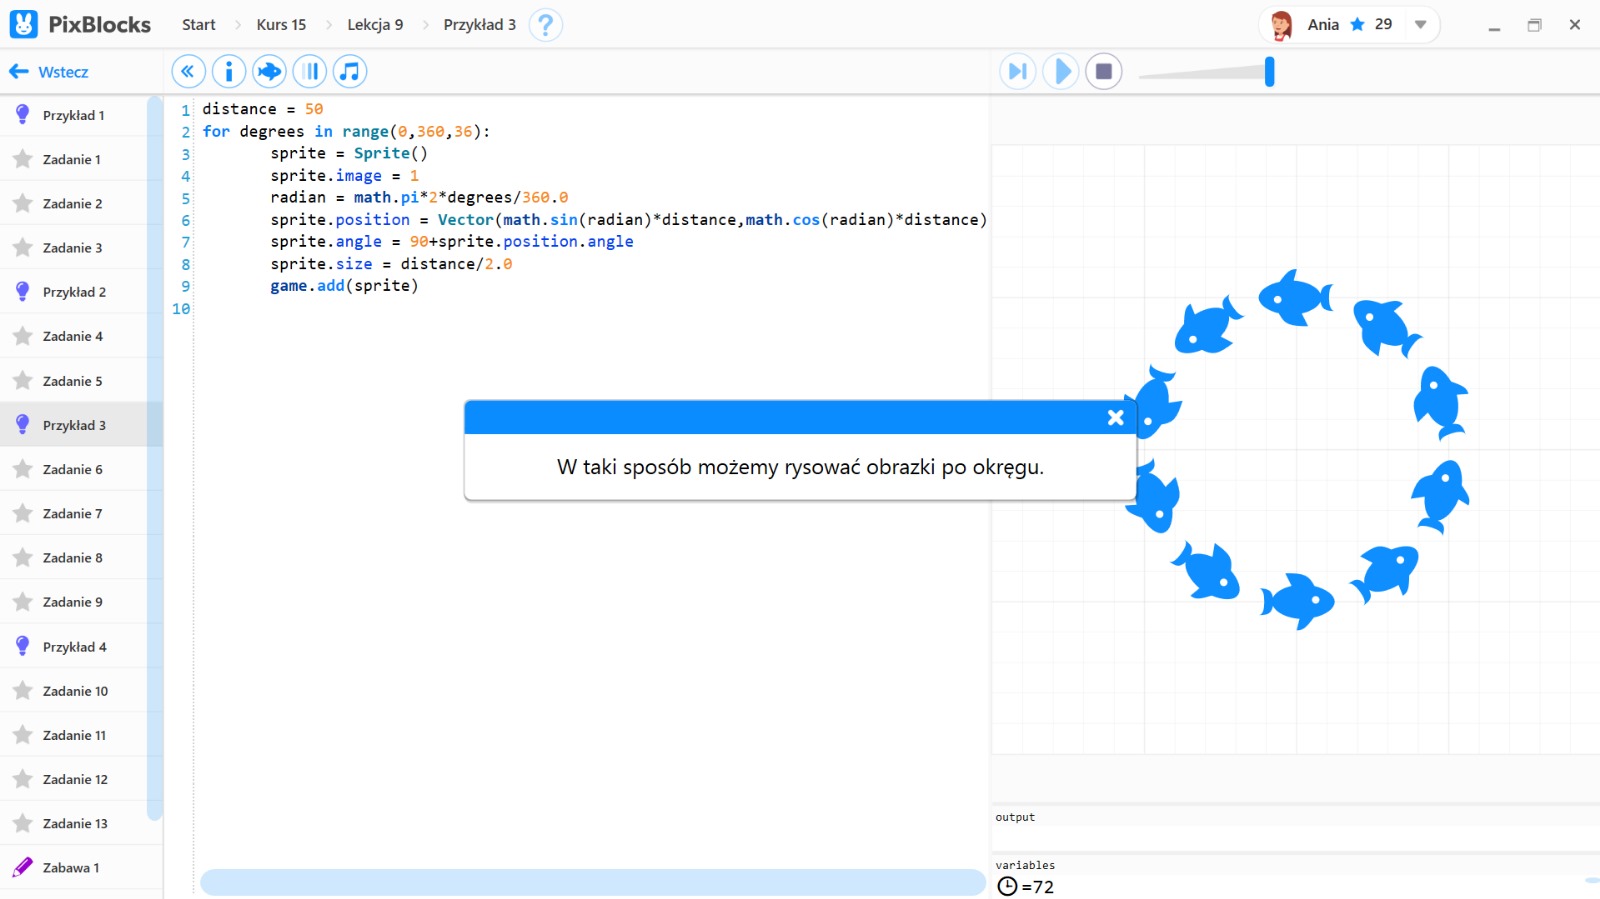
Task: Stop the running program
Action: (1104, 71)
